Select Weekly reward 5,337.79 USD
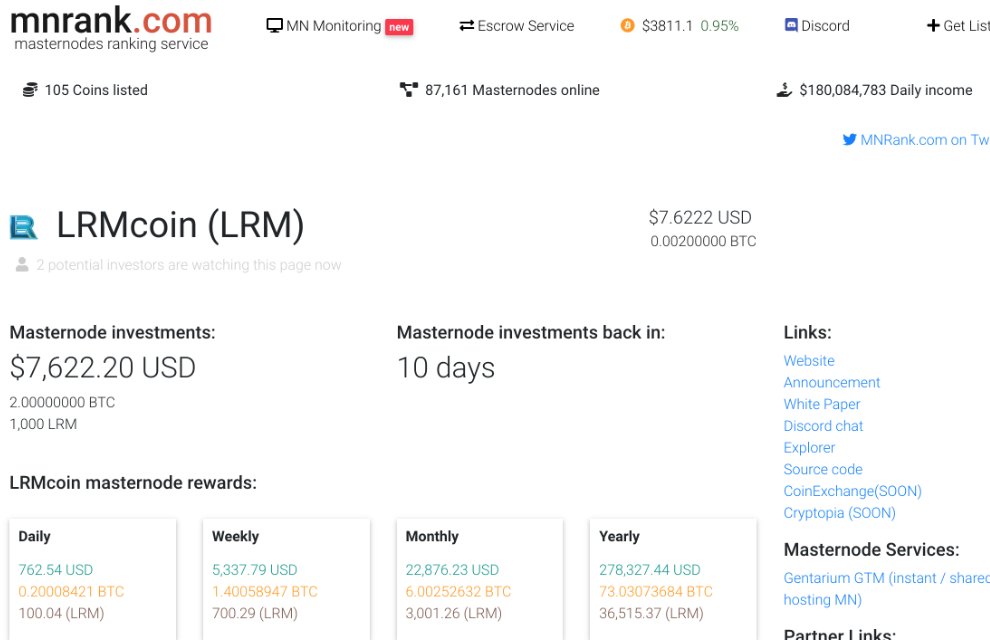The image size is (990, 640). click(254, 570)
